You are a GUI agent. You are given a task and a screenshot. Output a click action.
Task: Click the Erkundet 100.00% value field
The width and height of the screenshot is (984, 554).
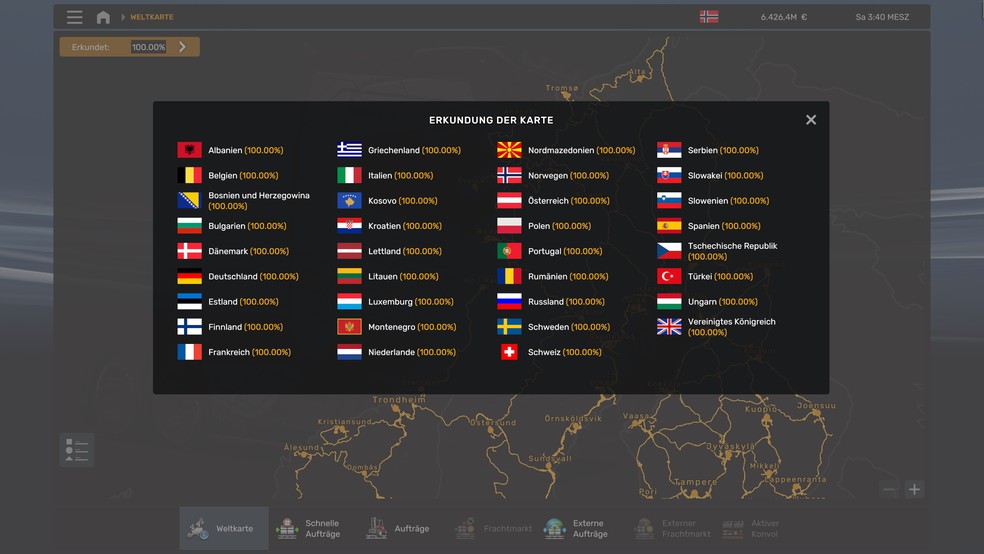pyautogui.click(x=148, y=47)
